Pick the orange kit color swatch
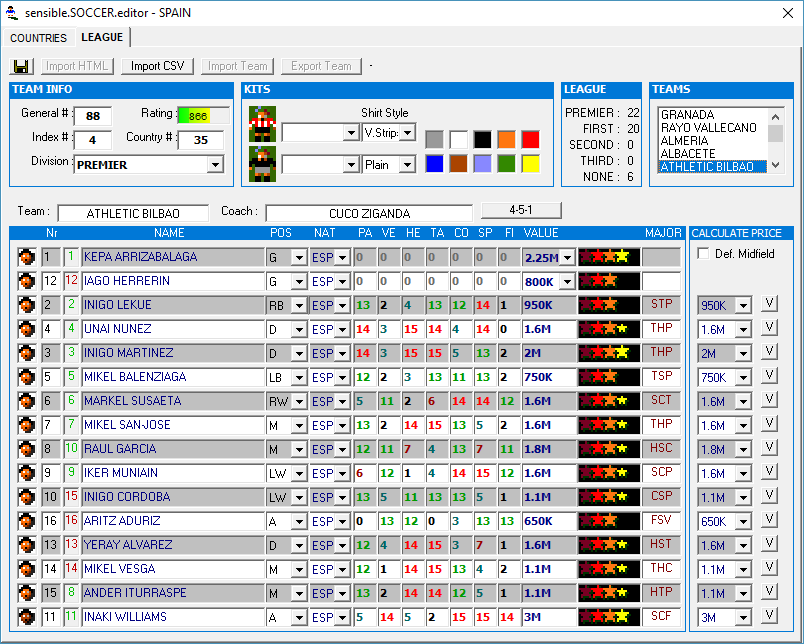 coord(506,139)
